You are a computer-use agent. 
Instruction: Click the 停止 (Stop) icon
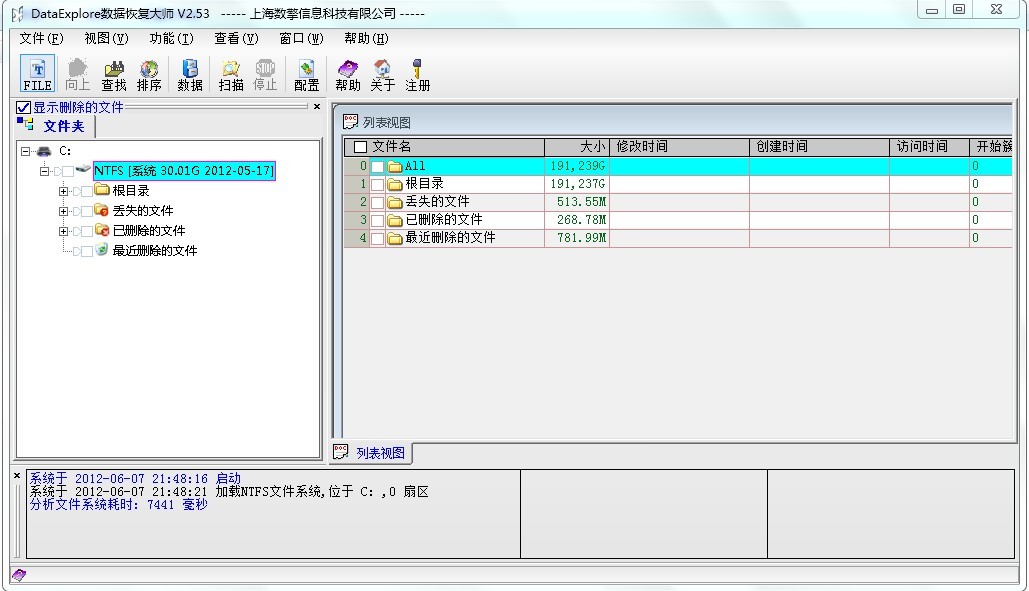265,72
